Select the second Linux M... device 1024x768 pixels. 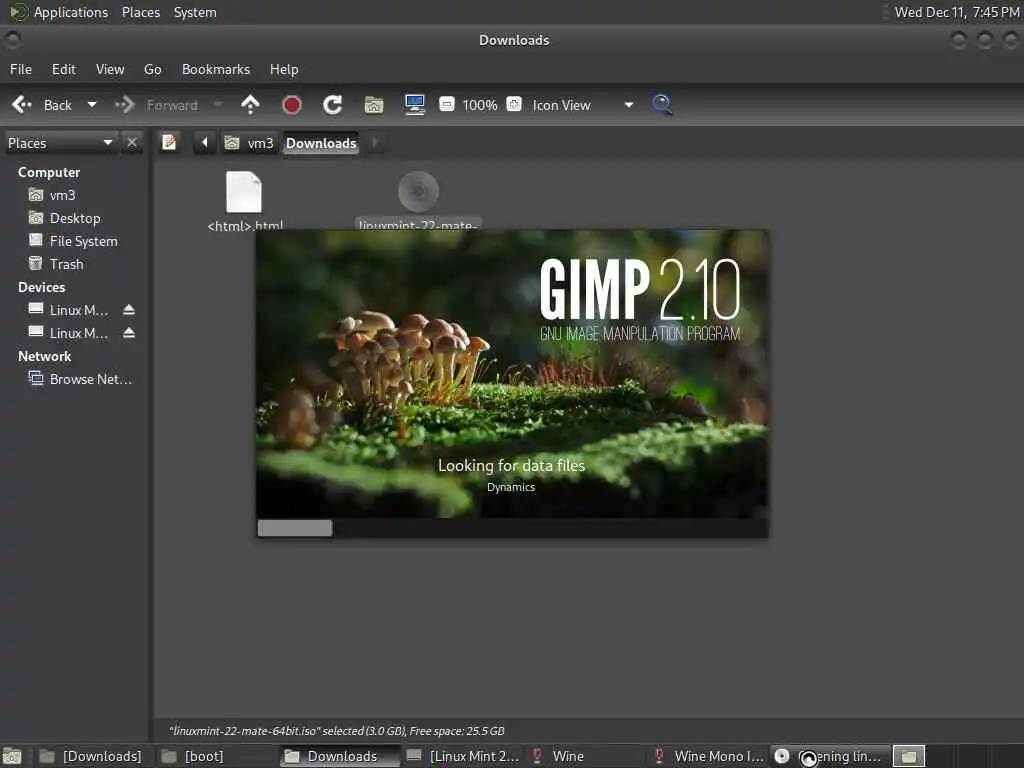click(x=69, y=333)
